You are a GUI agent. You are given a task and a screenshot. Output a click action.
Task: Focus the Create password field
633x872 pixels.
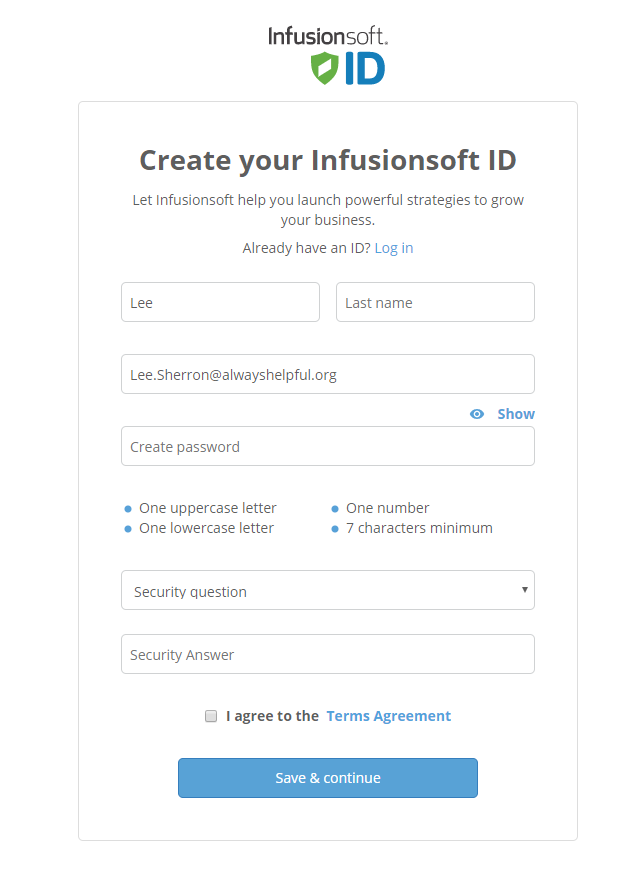click(x=328, y=447)
